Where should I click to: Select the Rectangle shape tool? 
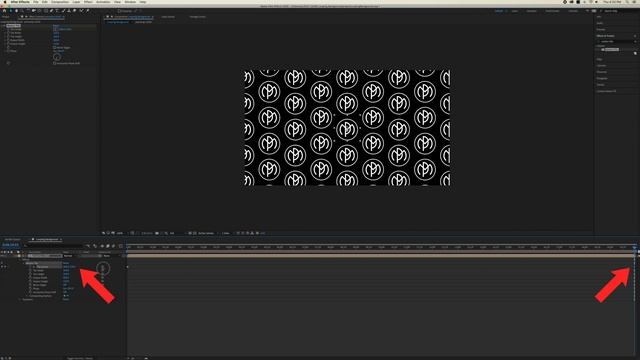click(x=46, y=11)
